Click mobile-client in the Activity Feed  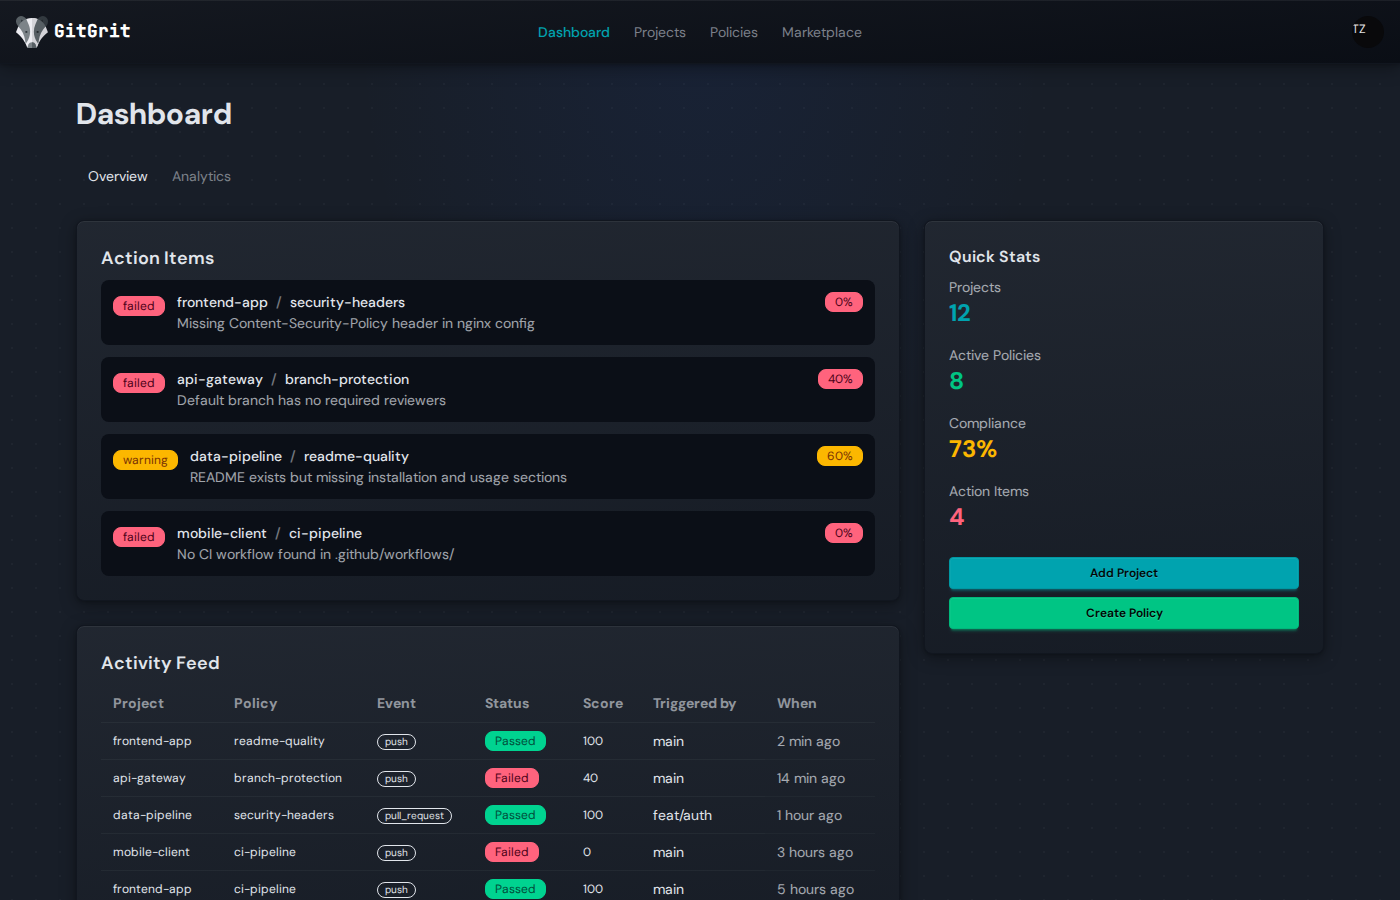point(151,852)
